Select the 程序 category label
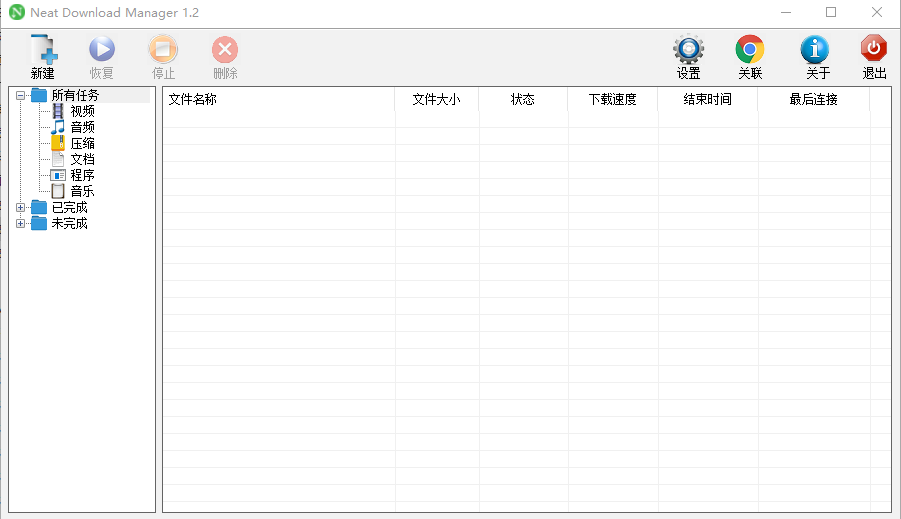The image size is (901, 519). pos(82,175)
